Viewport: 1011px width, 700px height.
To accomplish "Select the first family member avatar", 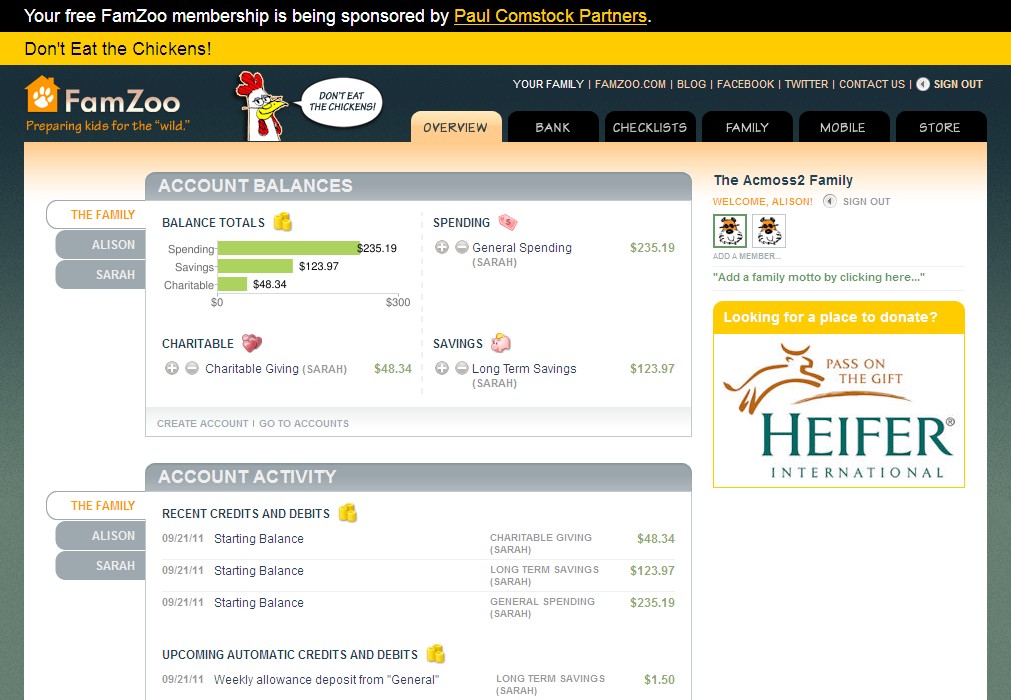I will tap(730, 231).
